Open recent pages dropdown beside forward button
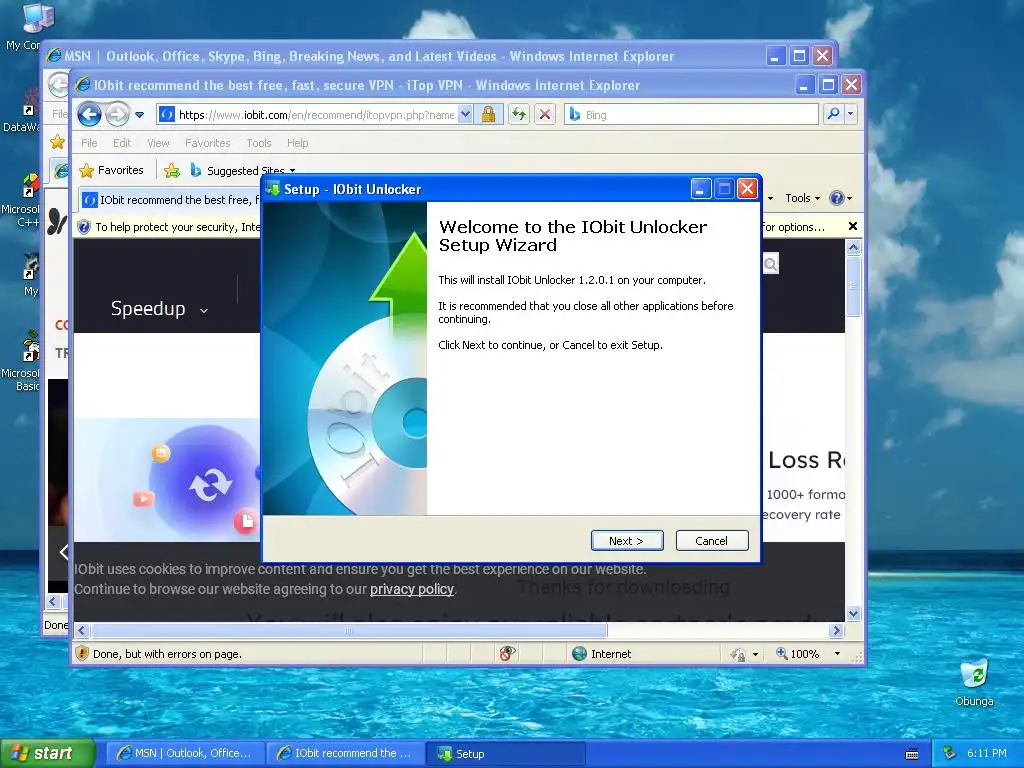 coord(140,115)
